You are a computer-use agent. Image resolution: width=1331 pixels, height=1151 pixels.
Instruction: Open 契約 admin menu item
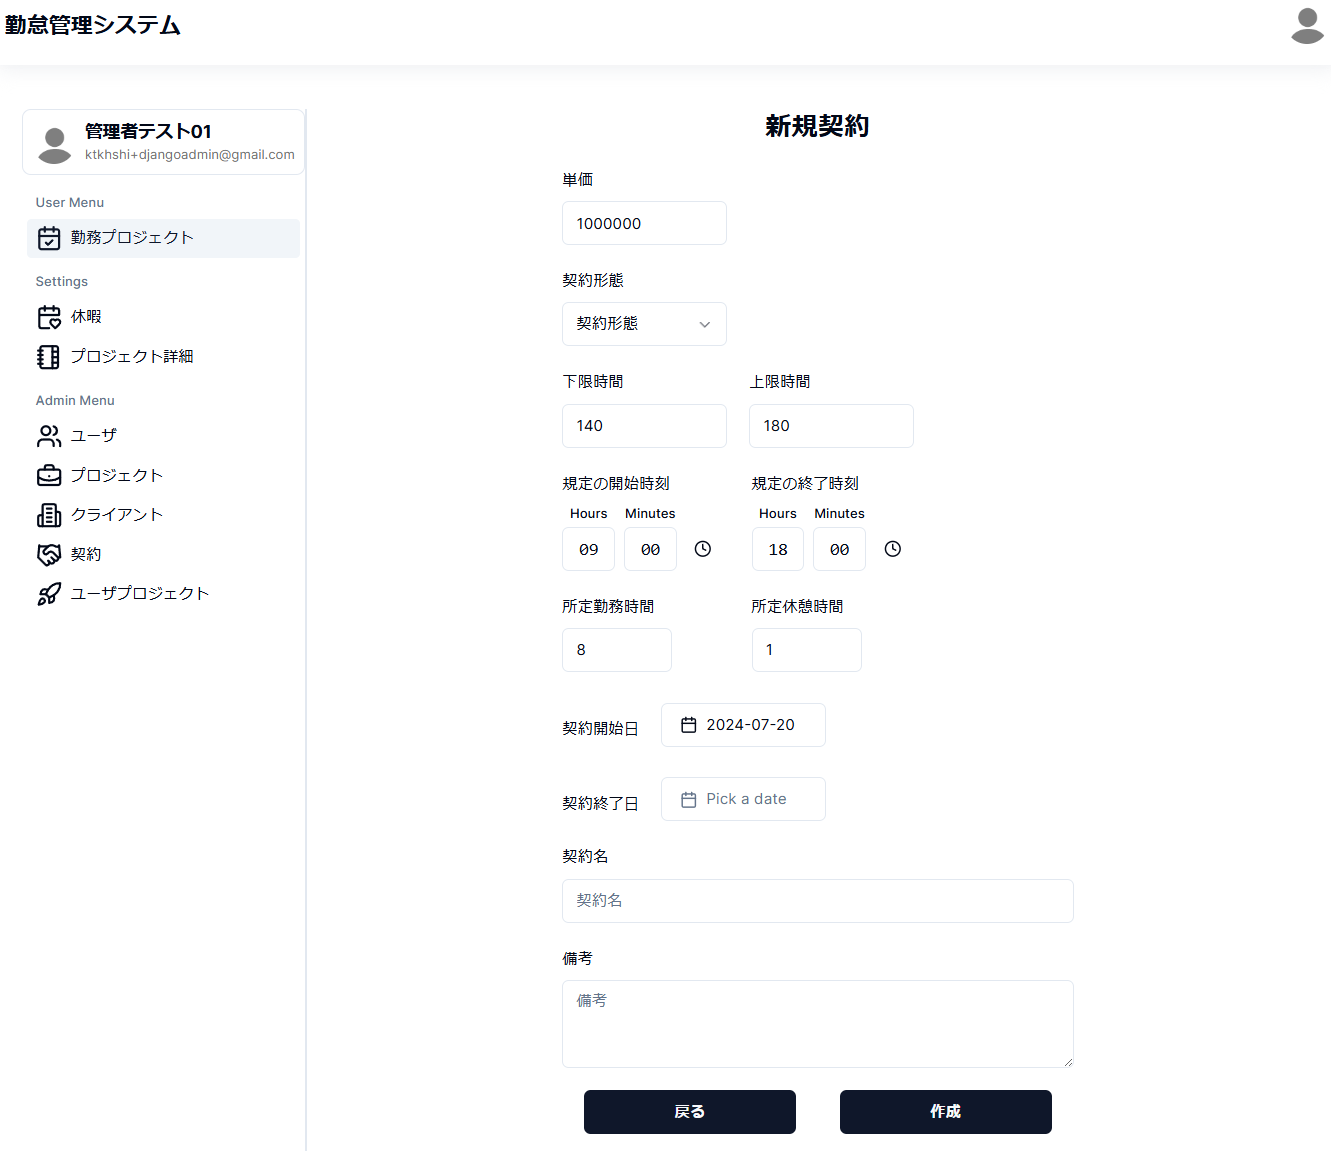point(163,554)
